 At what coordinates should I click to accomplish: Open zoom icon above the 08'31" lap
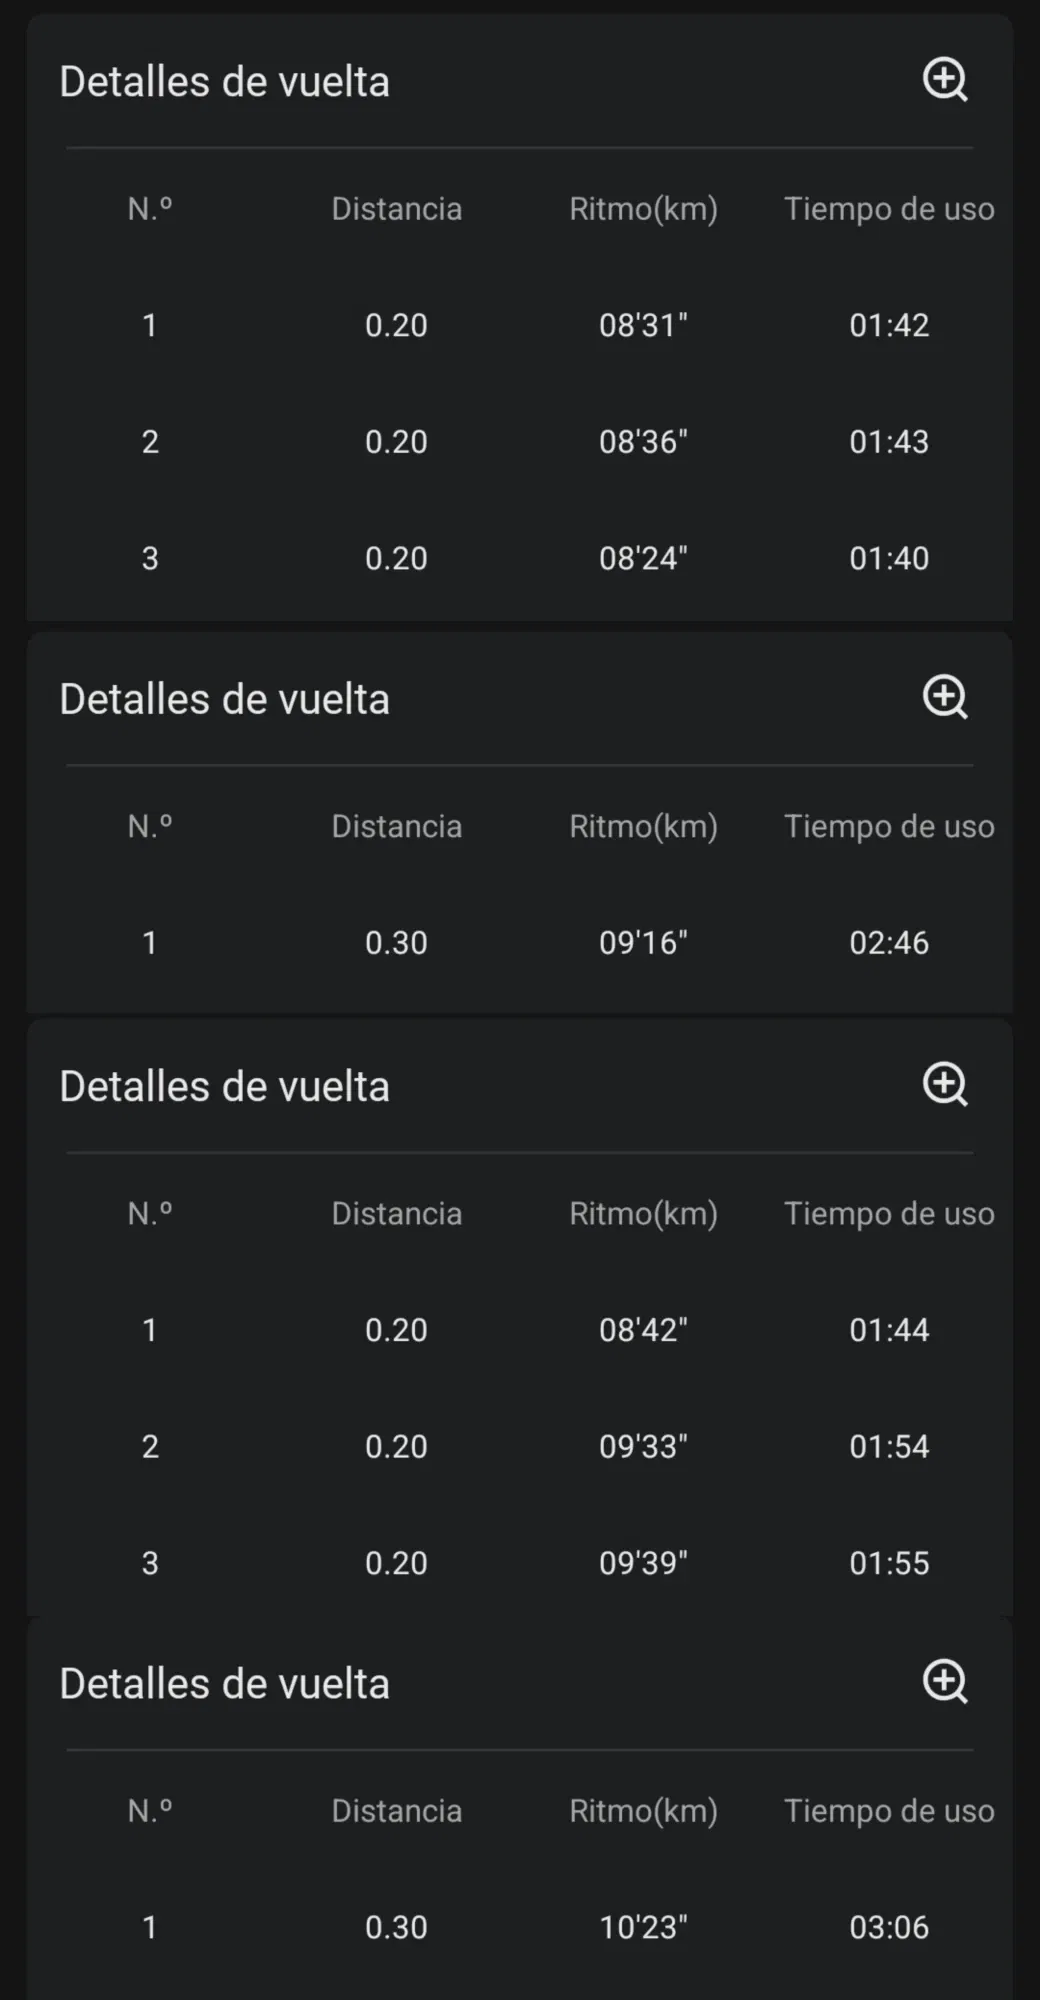pyautogui.click(x=944, y=80)
